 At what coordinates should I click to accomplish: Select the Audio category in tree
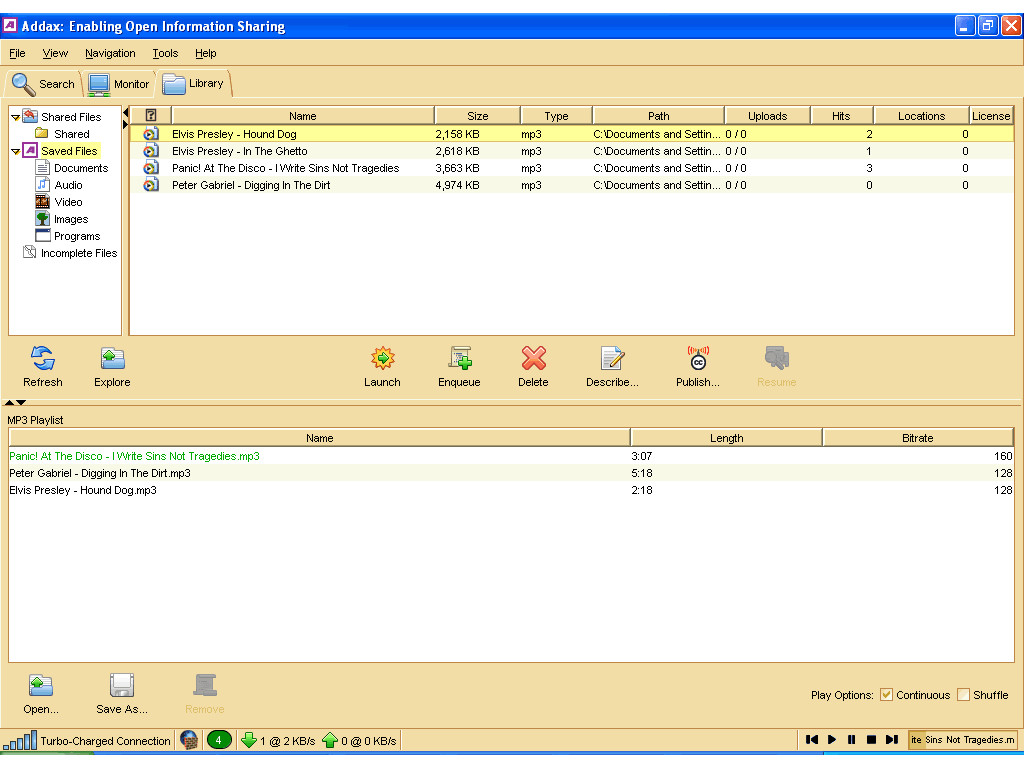tap(68, 185)
